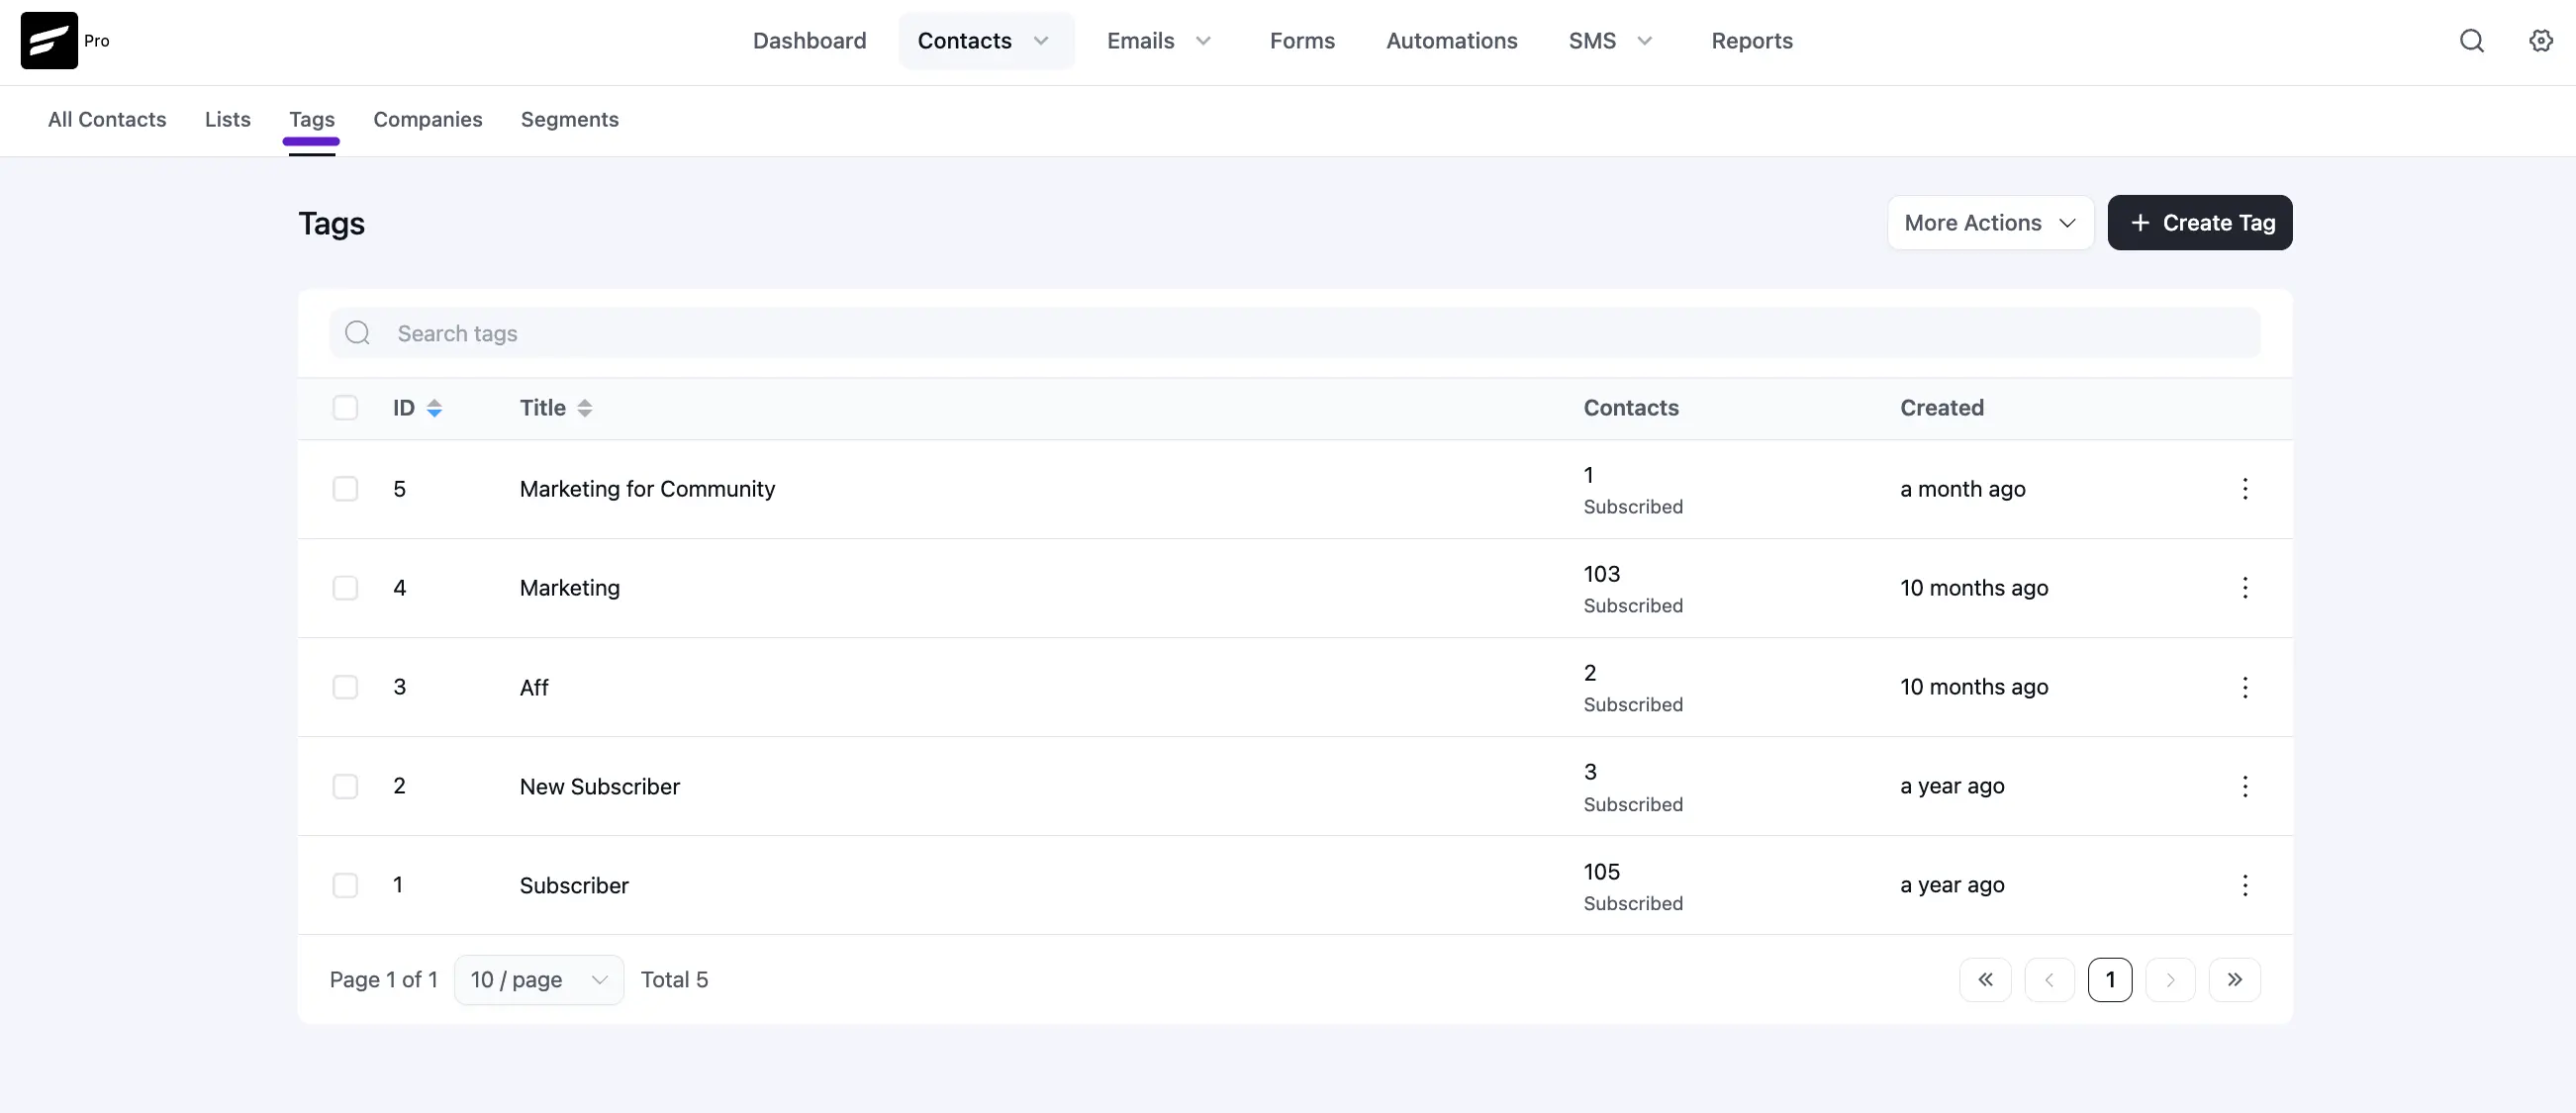Screen dimensions: 2576x1113
Task: Sort tags by ID arrow icon
Action: 434,408
